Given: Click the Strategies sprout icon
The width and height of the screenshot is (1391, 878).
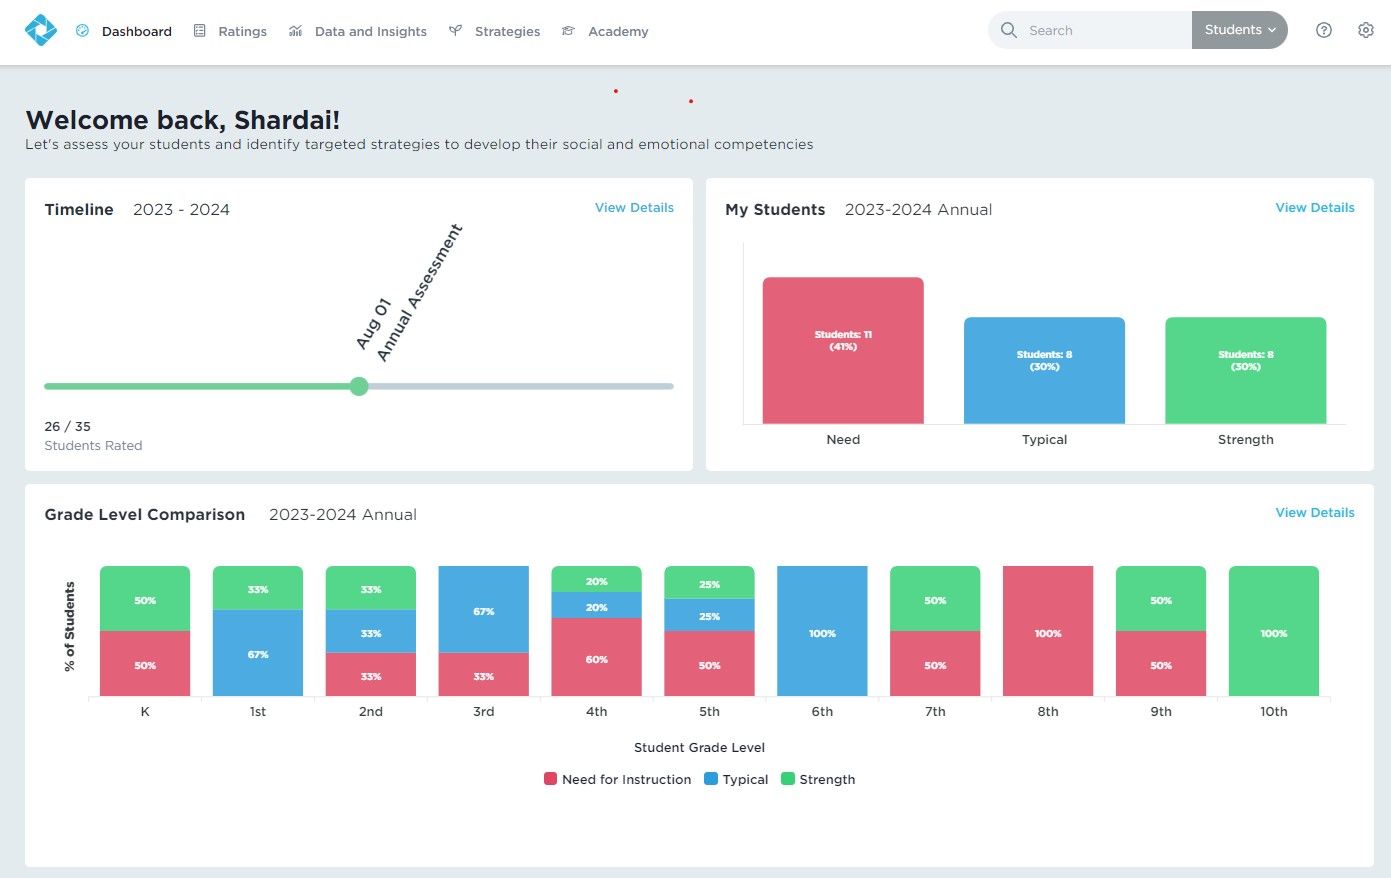Looking at the screenshot, I should 455,31.
